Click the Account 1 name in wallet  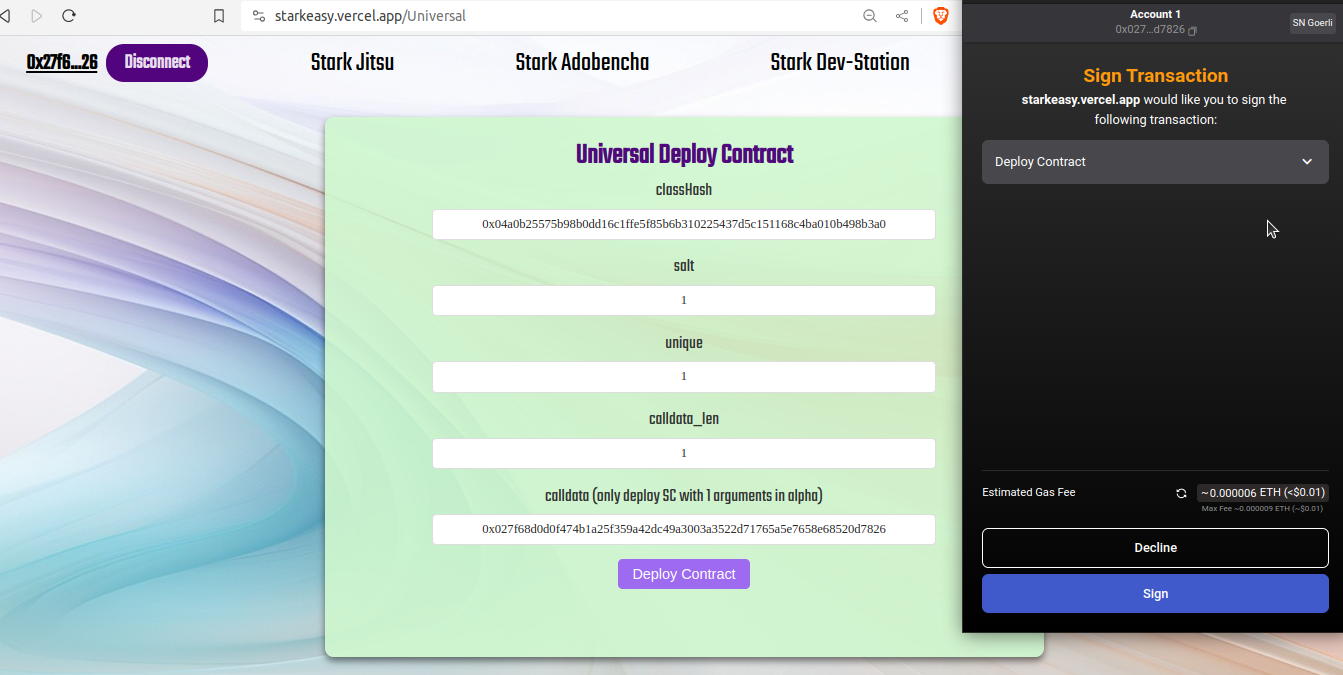pos(1155,14)
